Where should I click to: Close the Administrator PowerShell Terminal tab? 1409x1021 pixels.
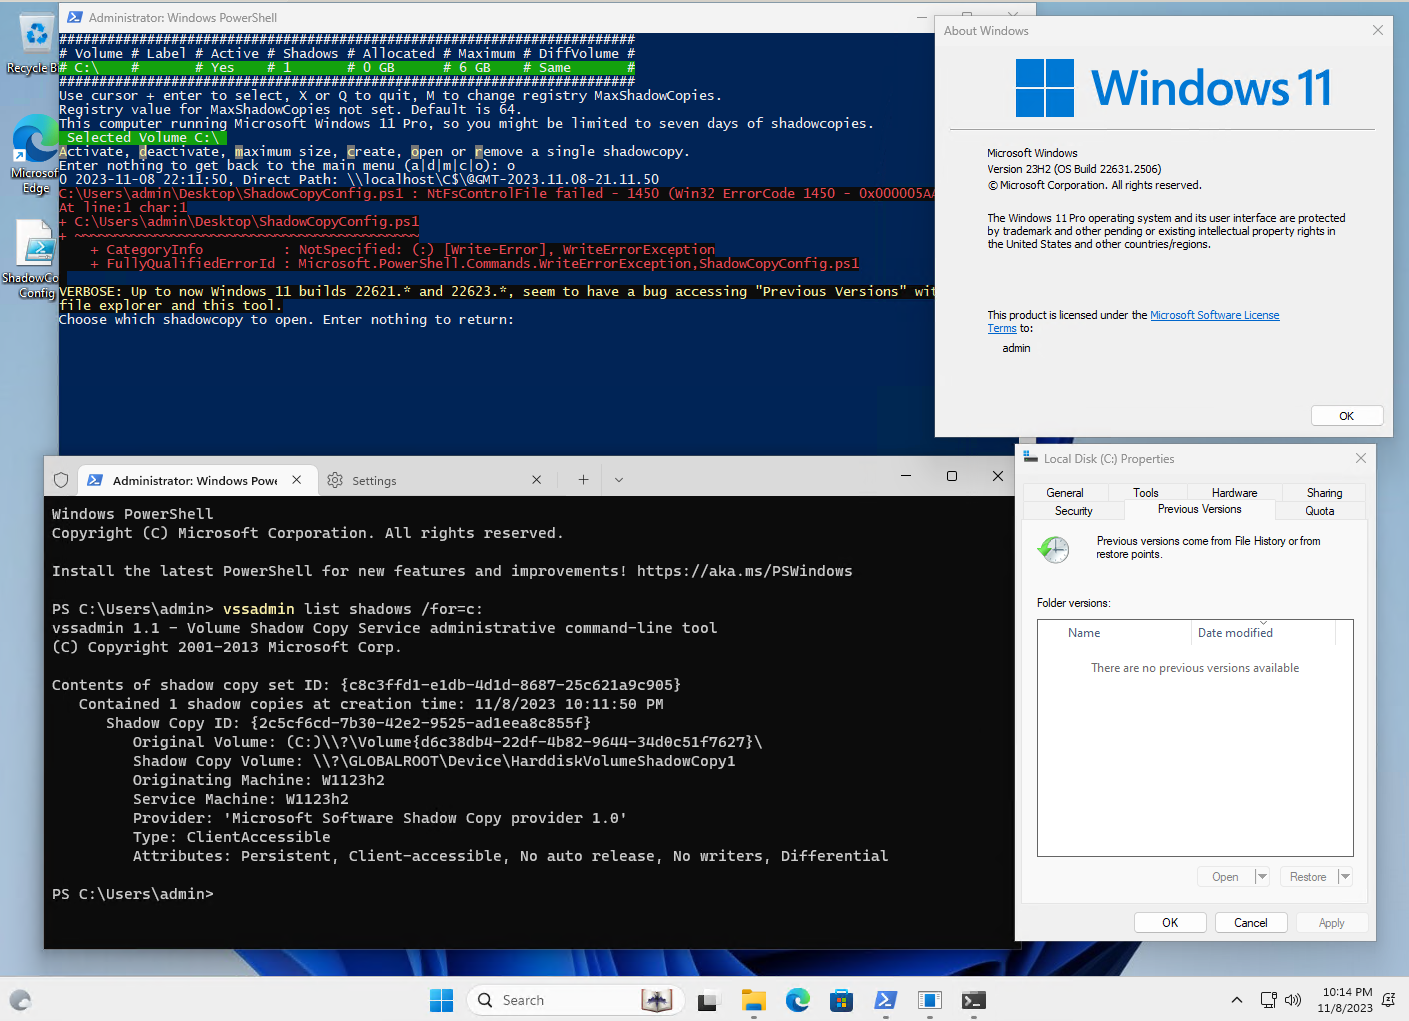[x=297, y=480]
